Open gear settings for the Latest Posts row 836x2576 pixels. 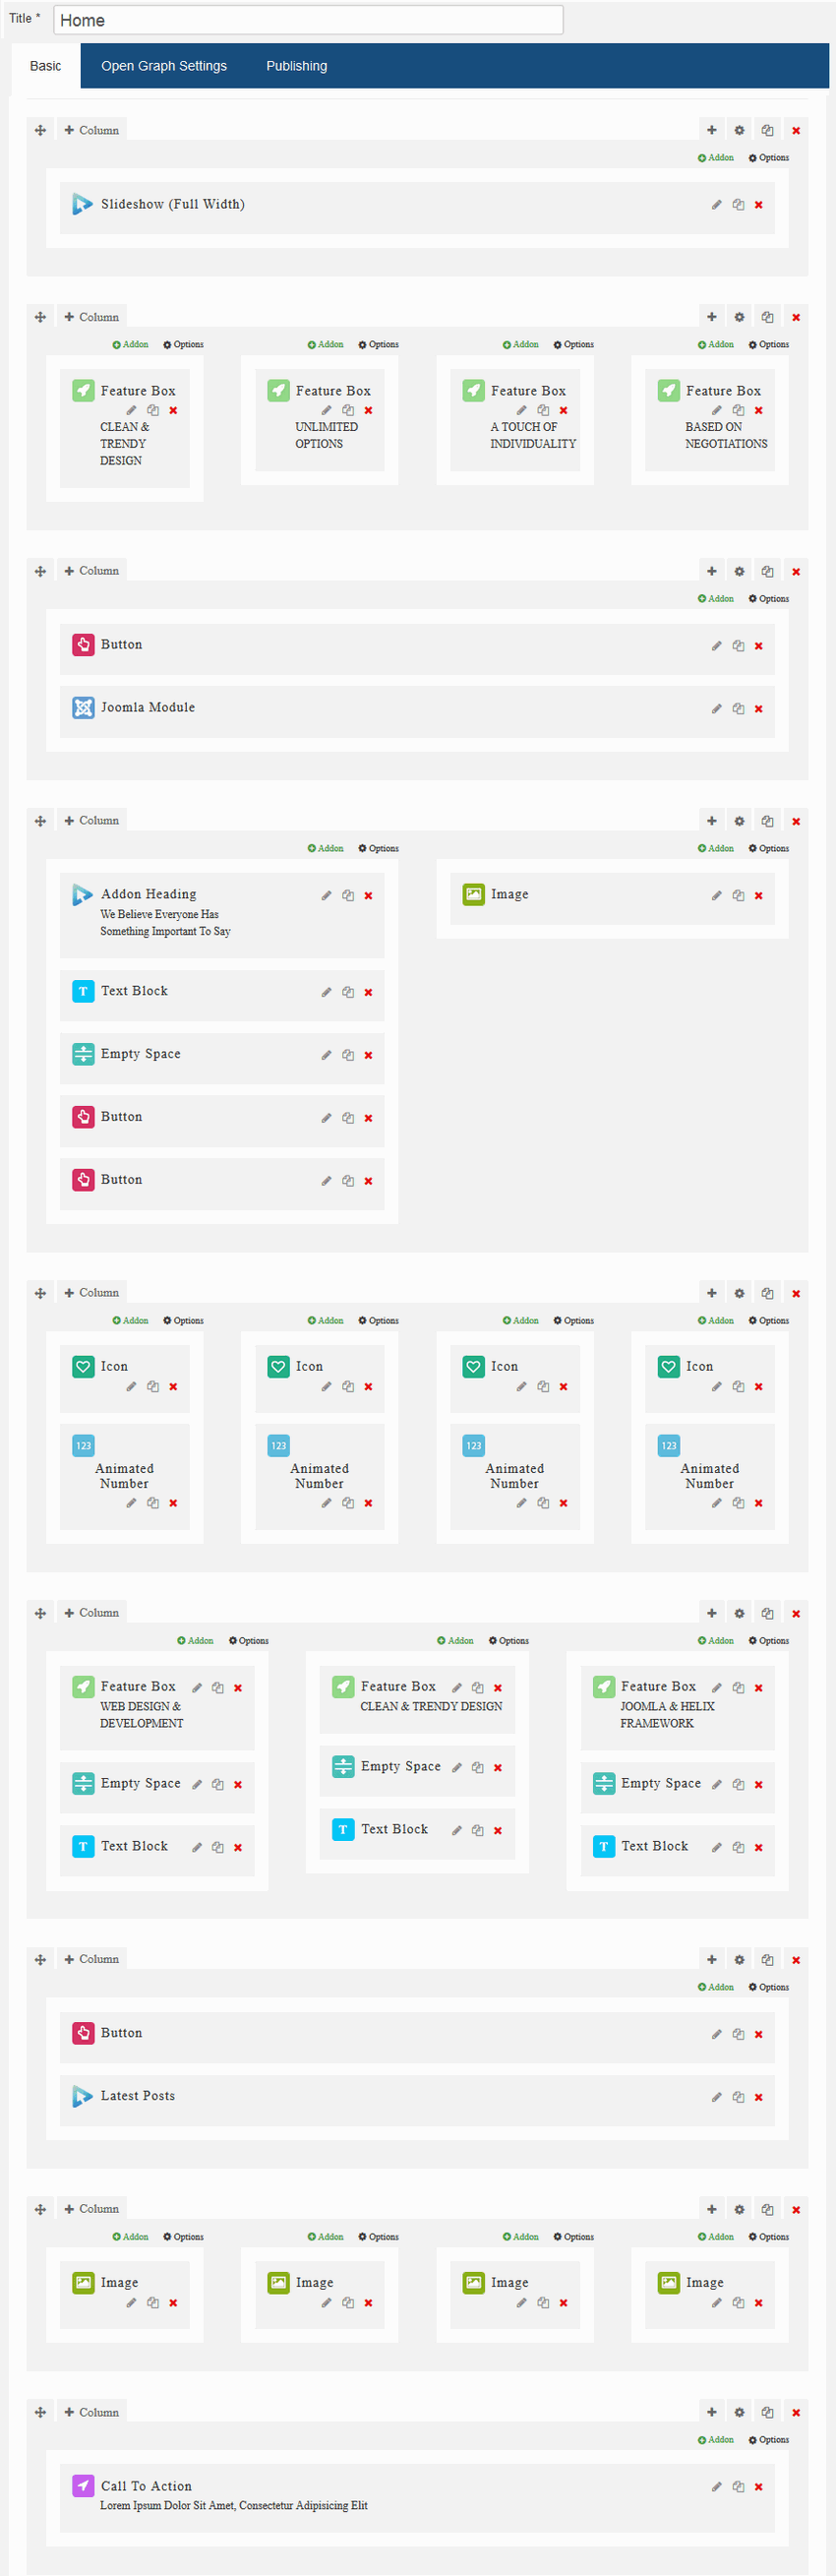[x=739, y=1960]
